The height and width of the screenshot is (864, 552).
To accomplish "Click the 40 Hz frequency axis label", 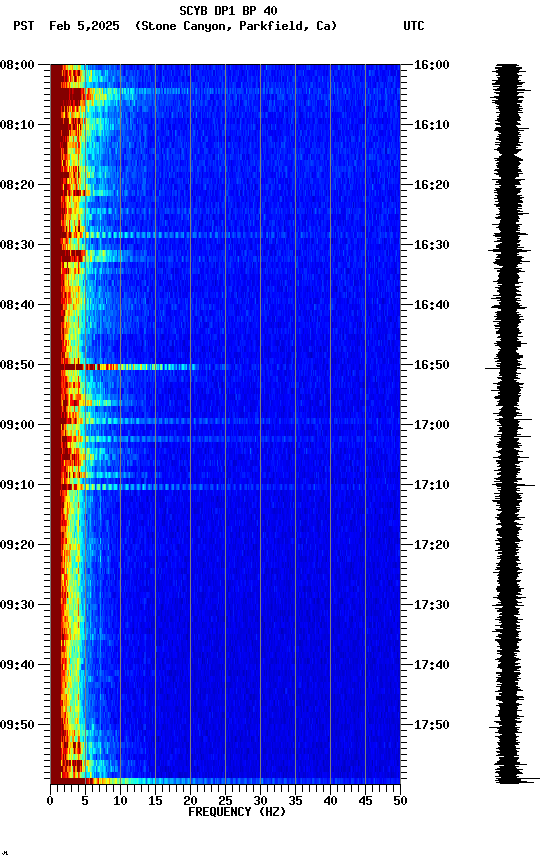I will tap(330, 801).
